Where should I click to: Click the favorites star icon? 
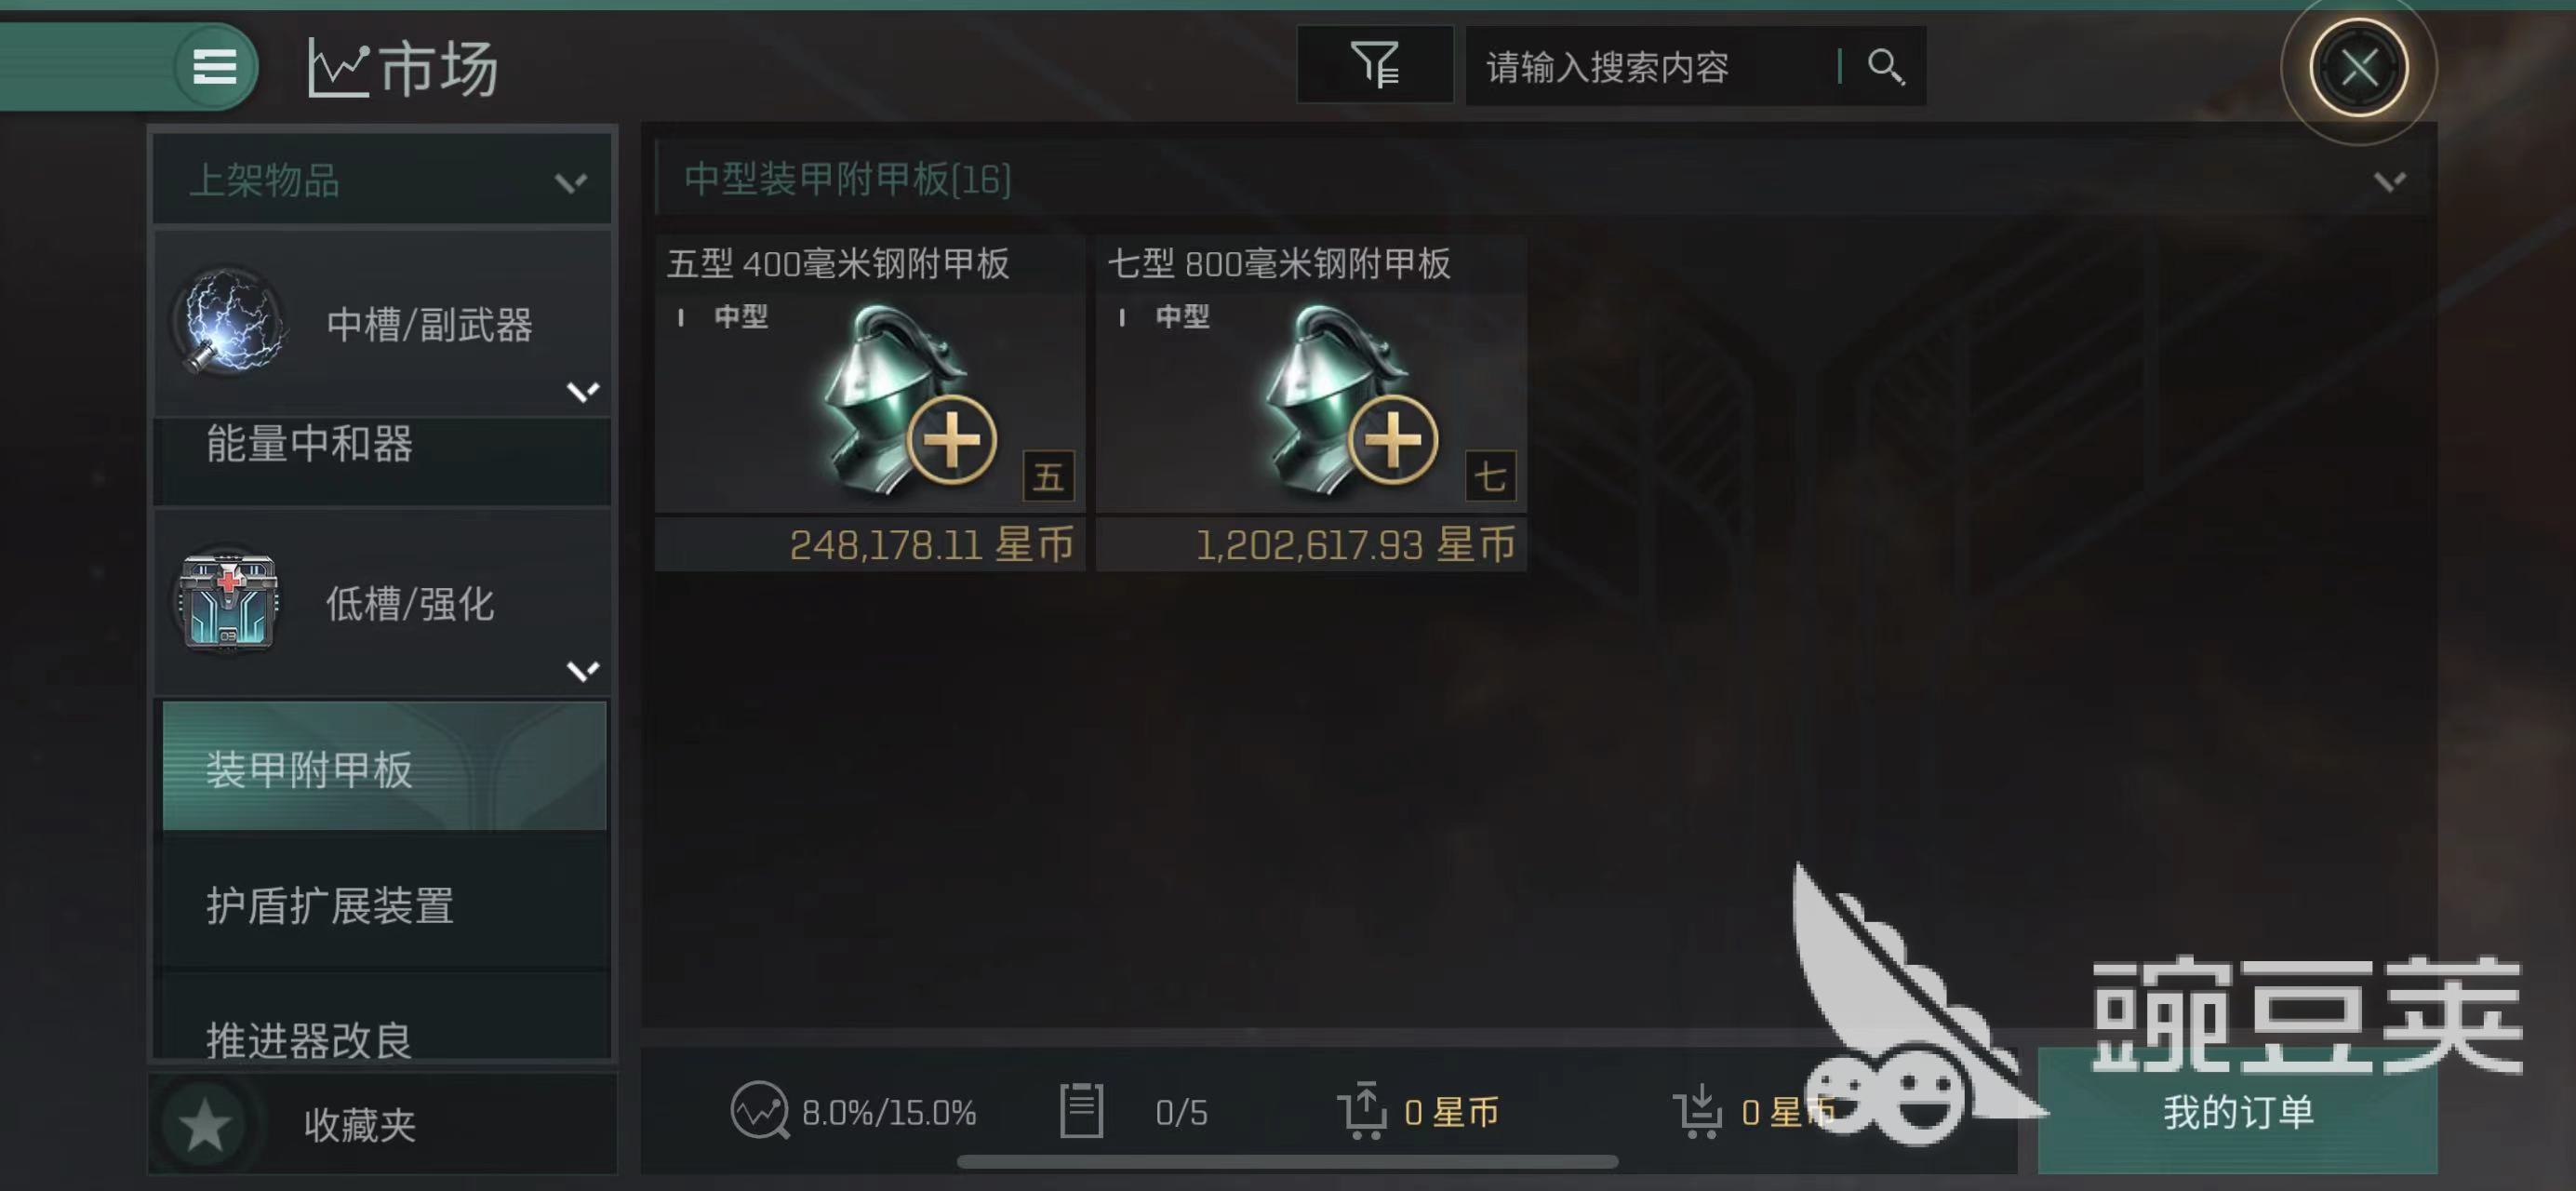click(x=205, y=1124)
